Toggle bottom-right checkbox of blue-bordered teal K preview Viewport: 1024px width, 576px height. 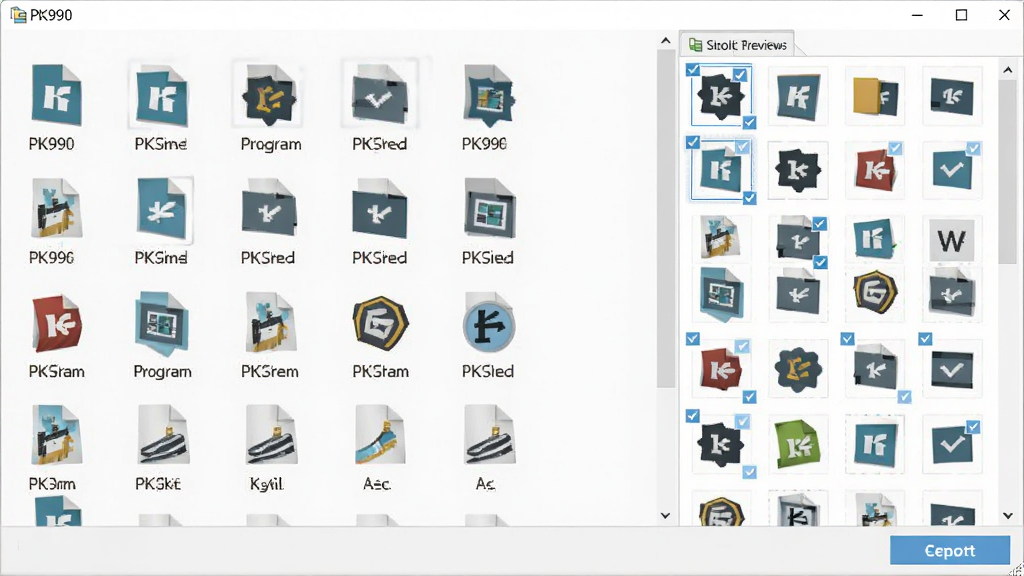pos(749,198)
